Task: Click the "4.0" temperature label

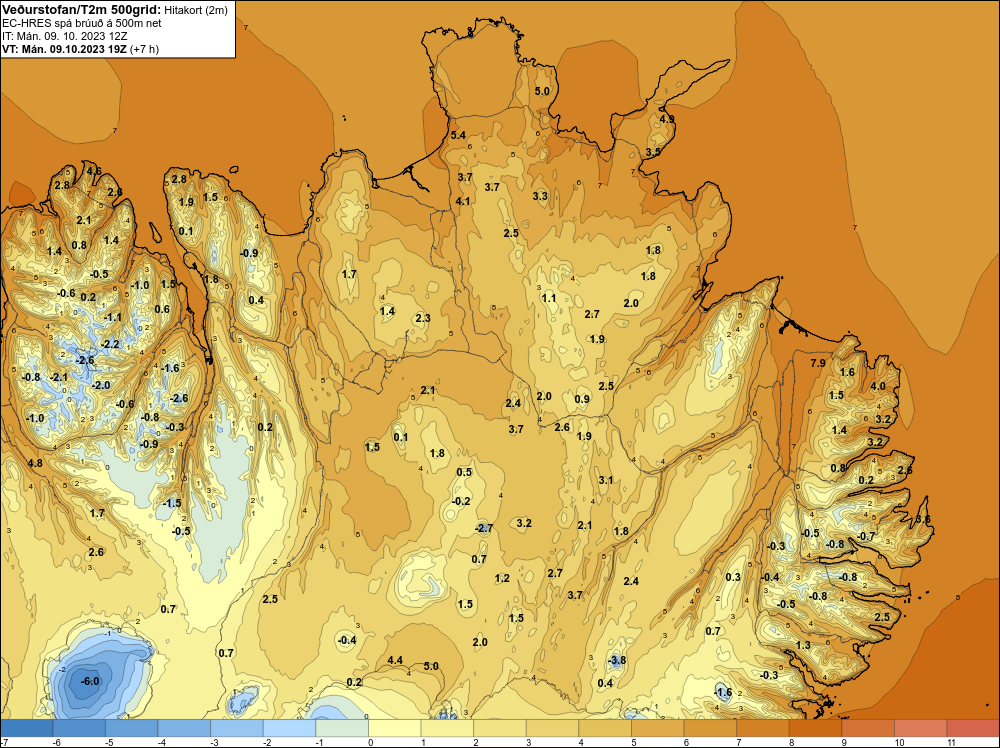Action: pos(878,386)
